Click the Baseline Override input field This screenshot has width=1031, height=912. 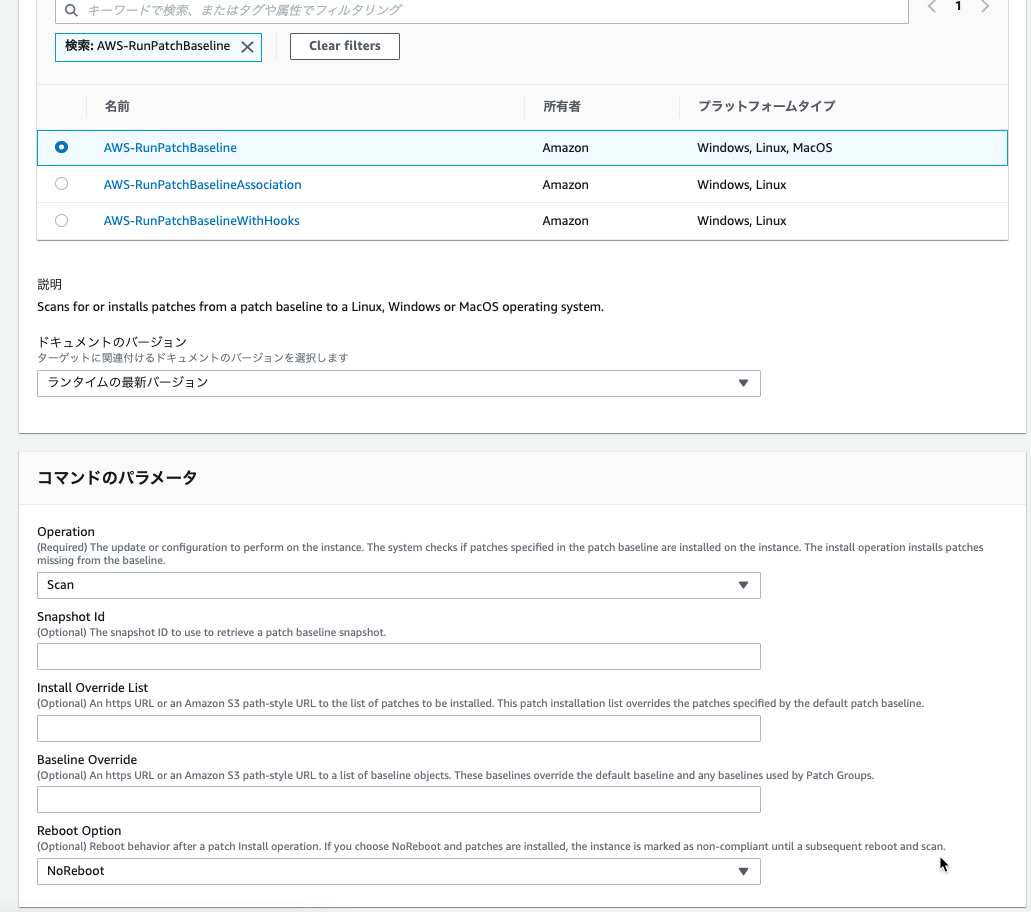pyautogui.click(x=398, y=800)
